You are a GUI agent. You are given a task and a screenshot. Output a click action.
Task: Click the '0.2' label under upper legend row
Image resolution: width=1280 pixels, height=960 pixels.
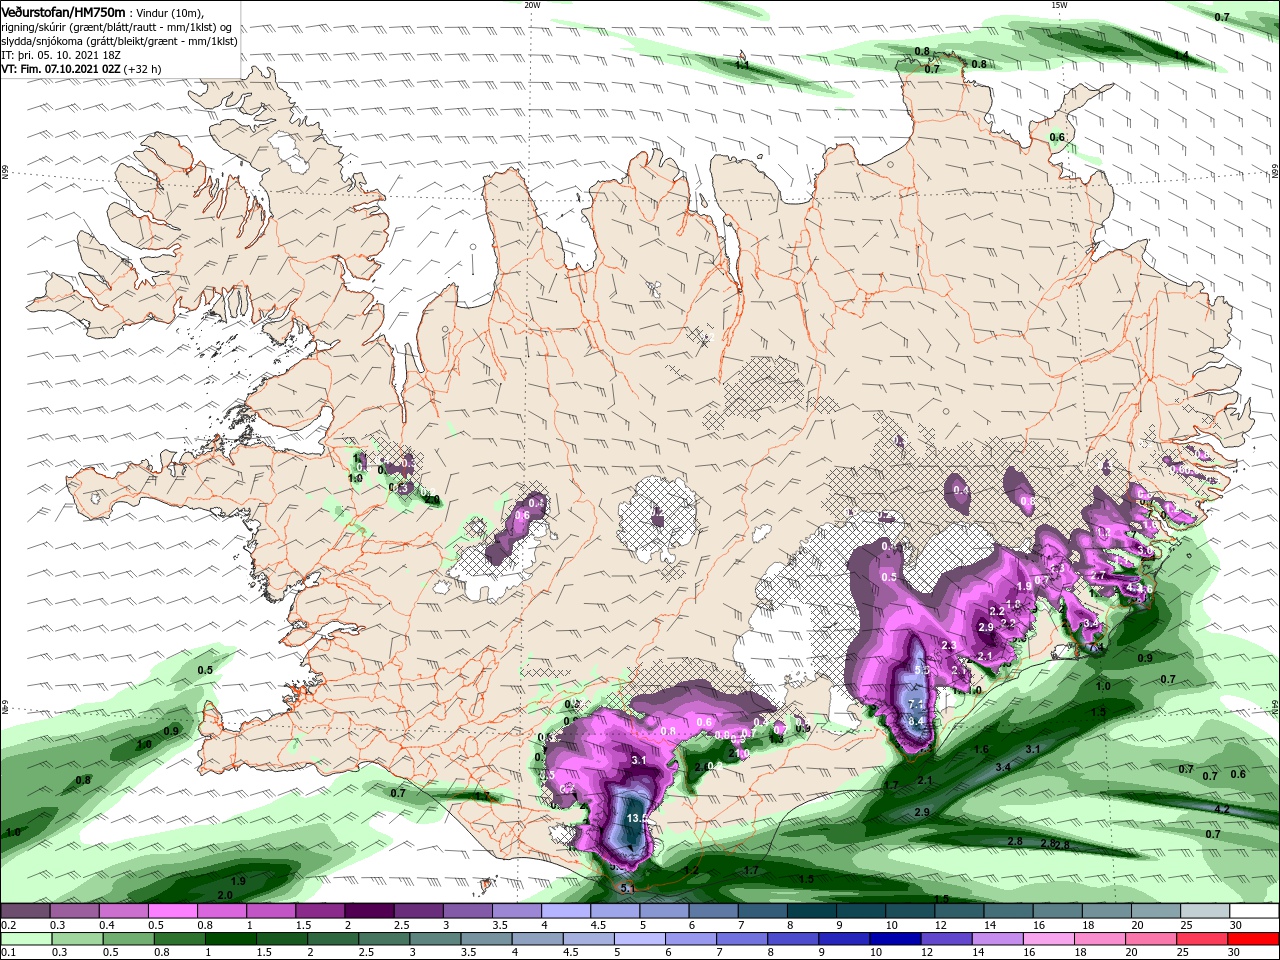9,925
